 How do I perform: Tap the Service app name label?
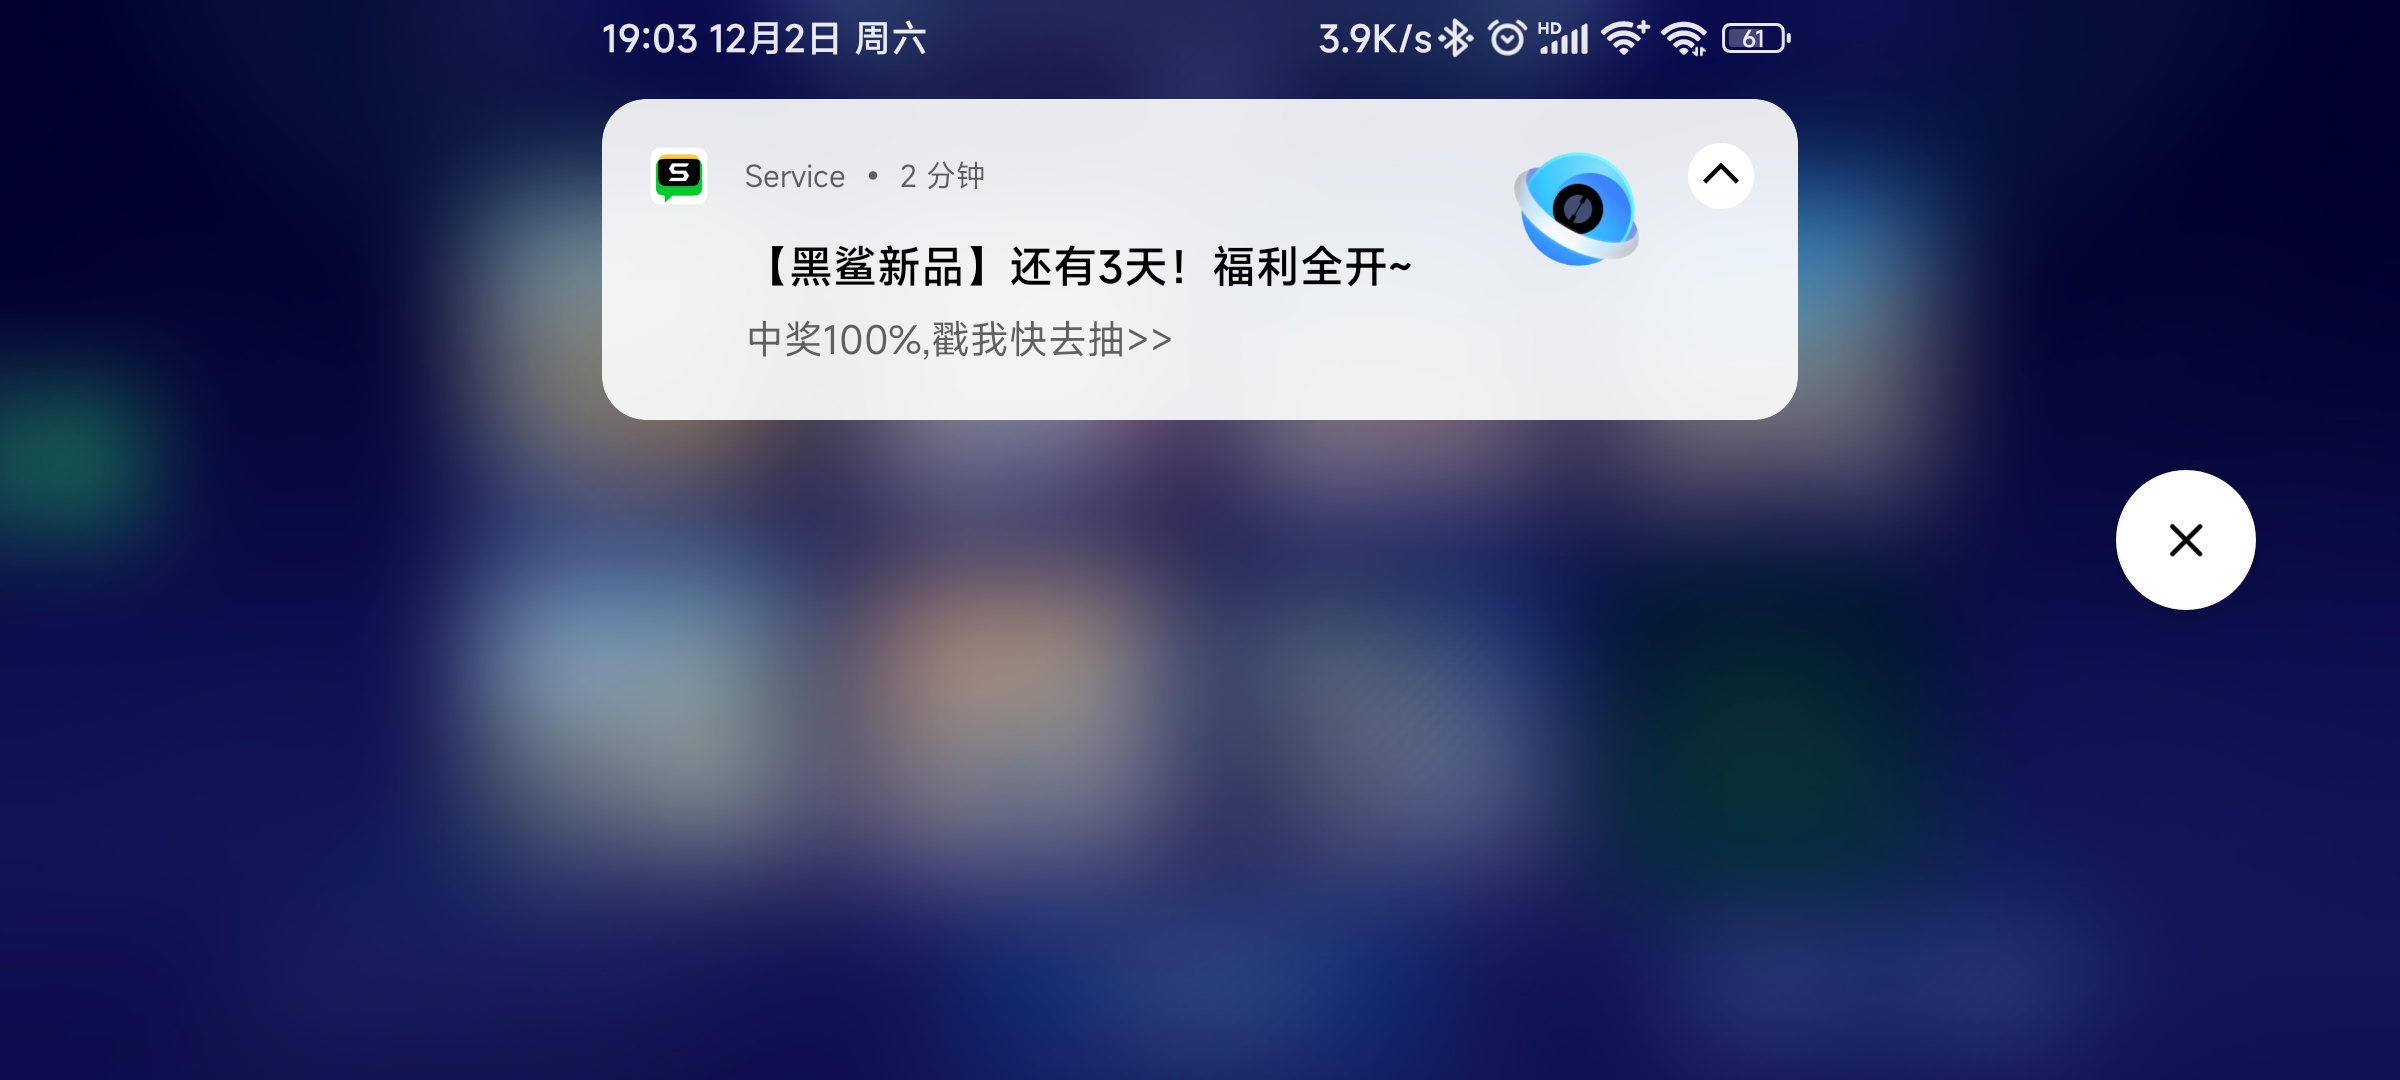[x=794, y=176]
